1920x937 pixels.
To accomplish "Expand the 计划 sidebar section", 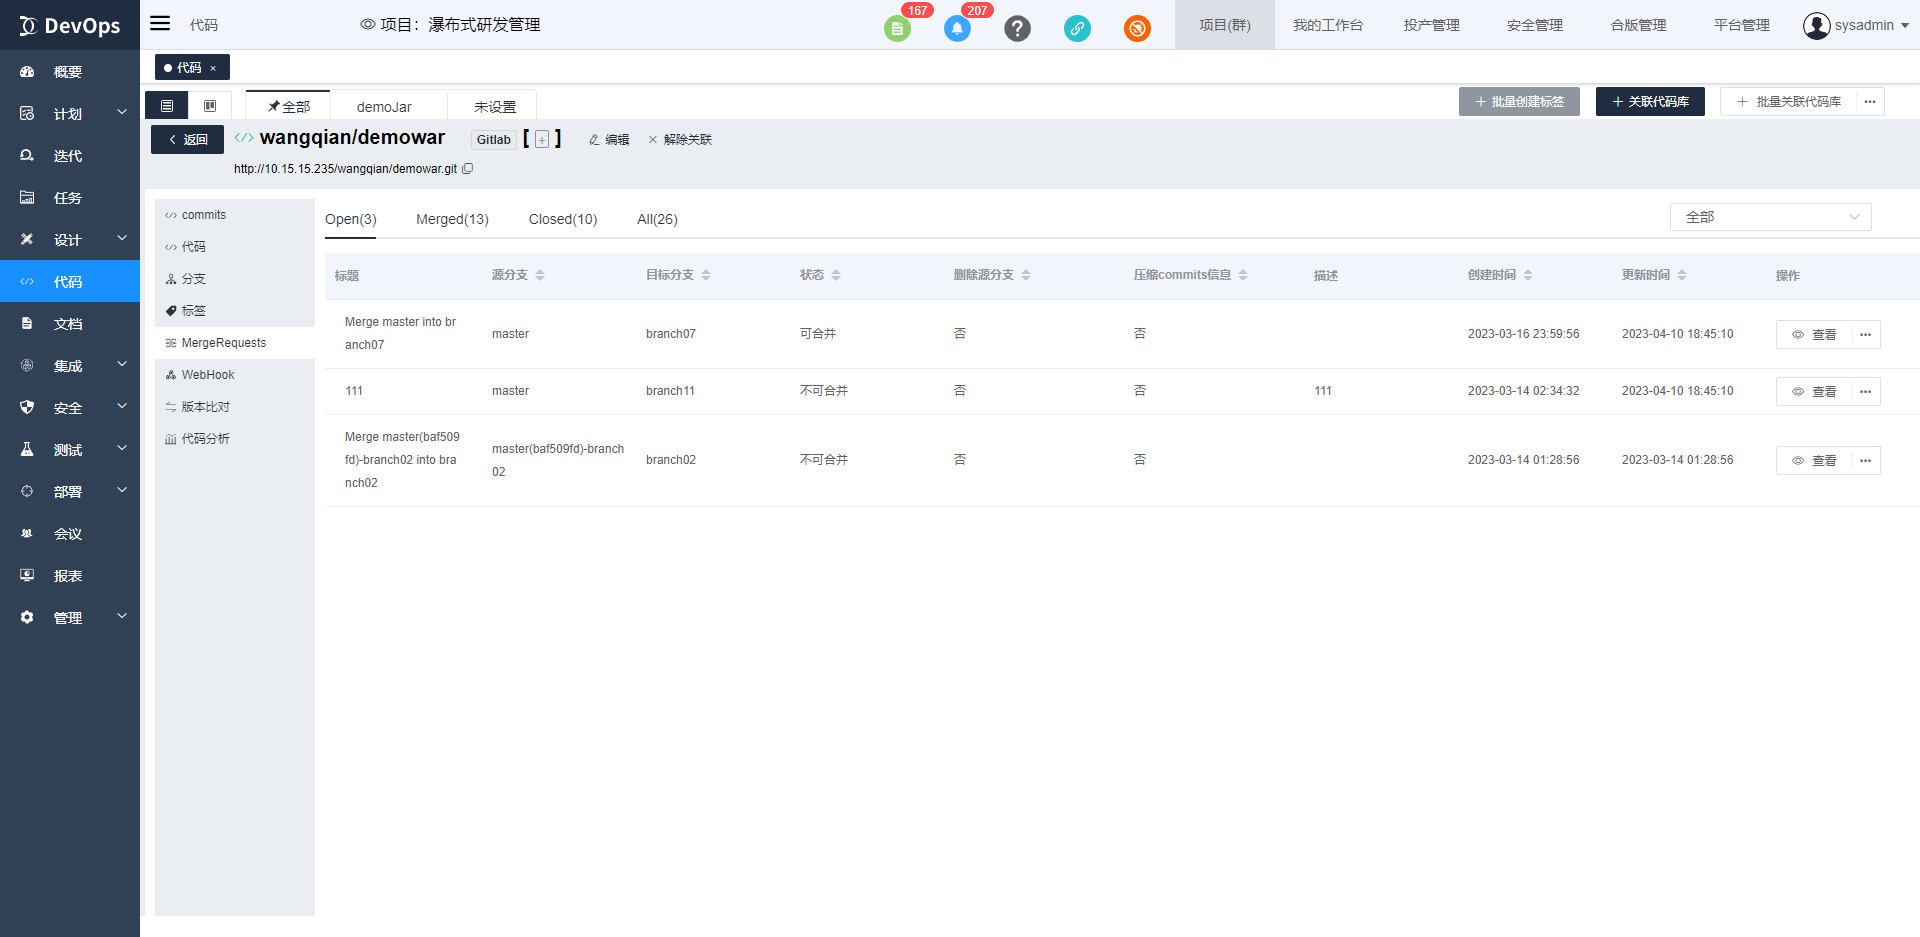I will click(70, 114).
